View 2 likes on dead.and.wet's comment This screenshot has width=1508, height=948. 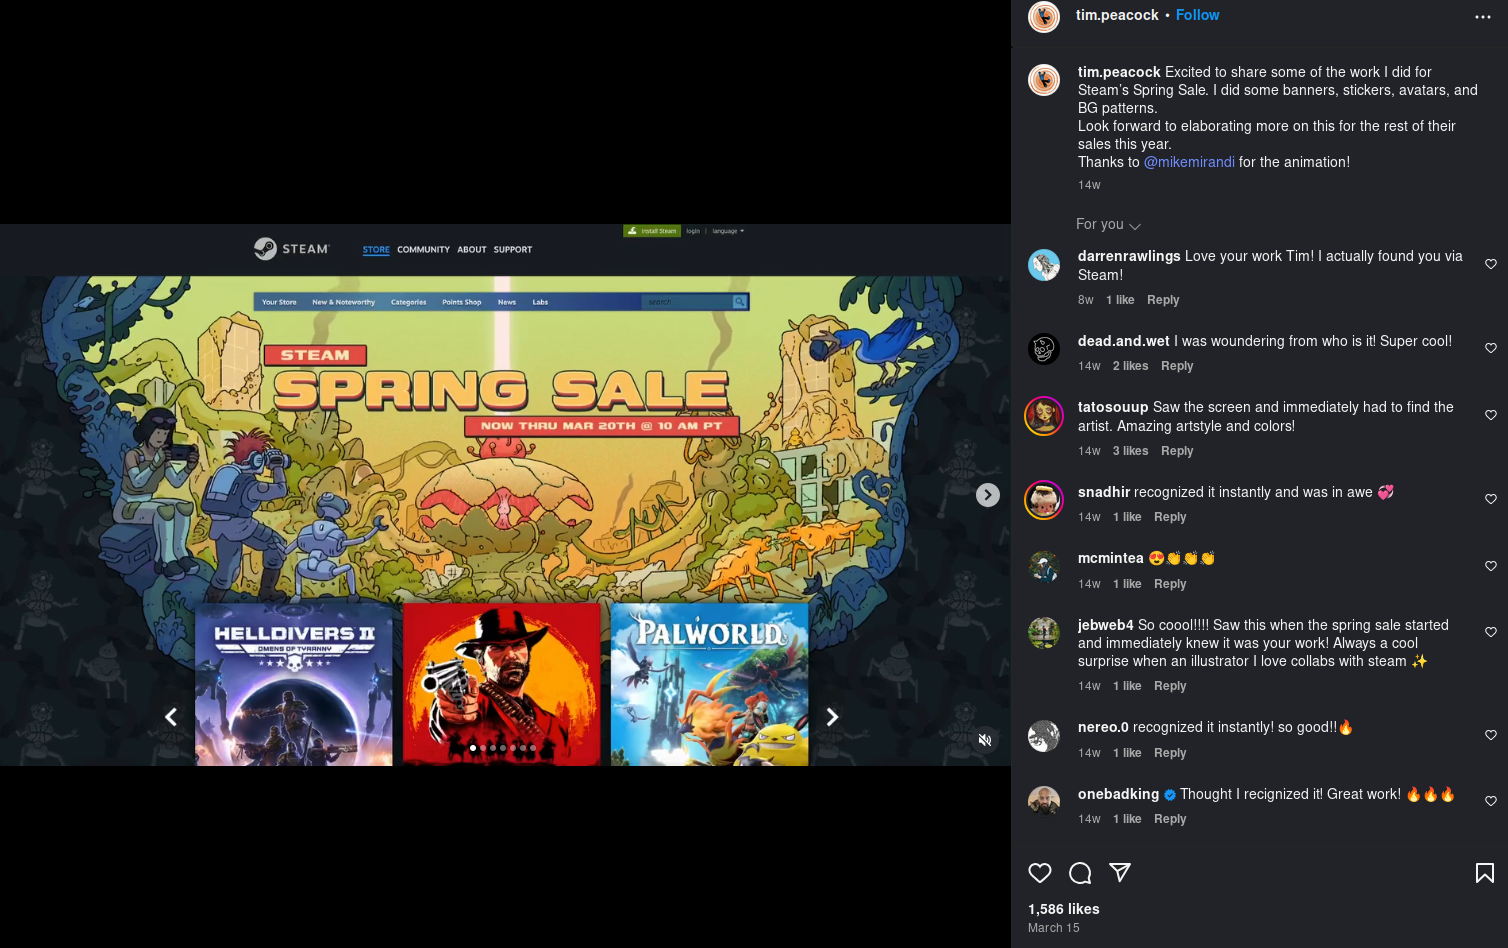pyautogui.click(x=1130, y=366)
